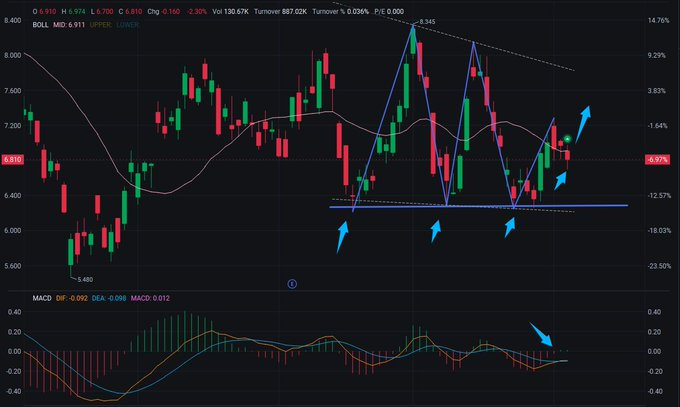680x407 pixels.
Task: Select the MACD indicator title label
Action: (42, 298)
